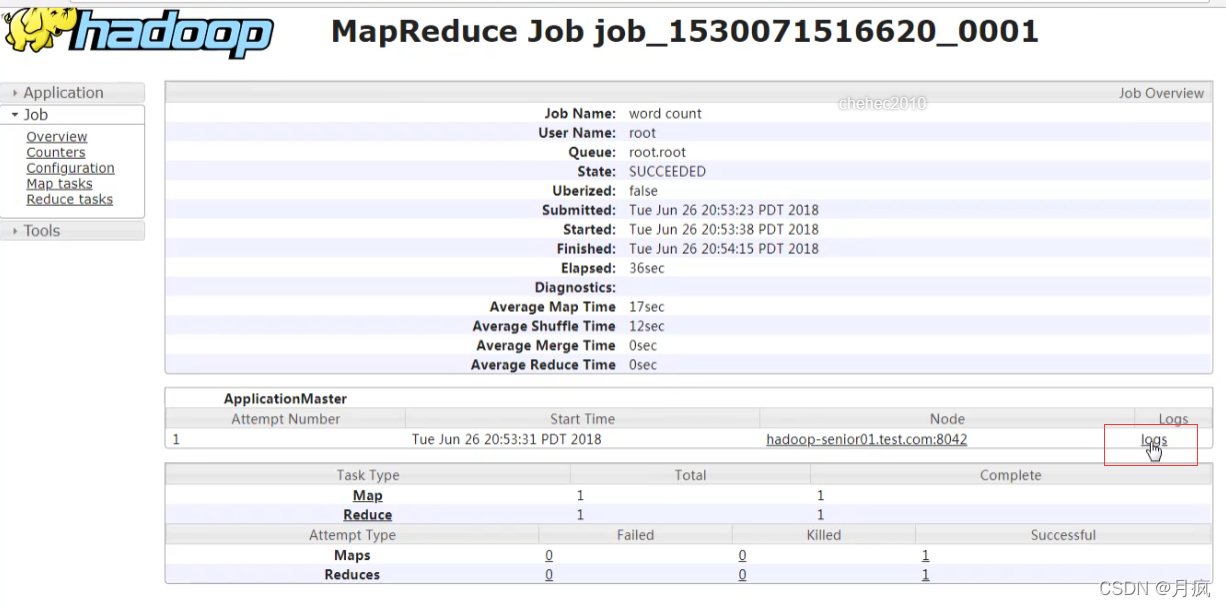This screenshot has width=1226, height=607.
Task: Open the Reduce task type link
Action: (x=368, y=515)
